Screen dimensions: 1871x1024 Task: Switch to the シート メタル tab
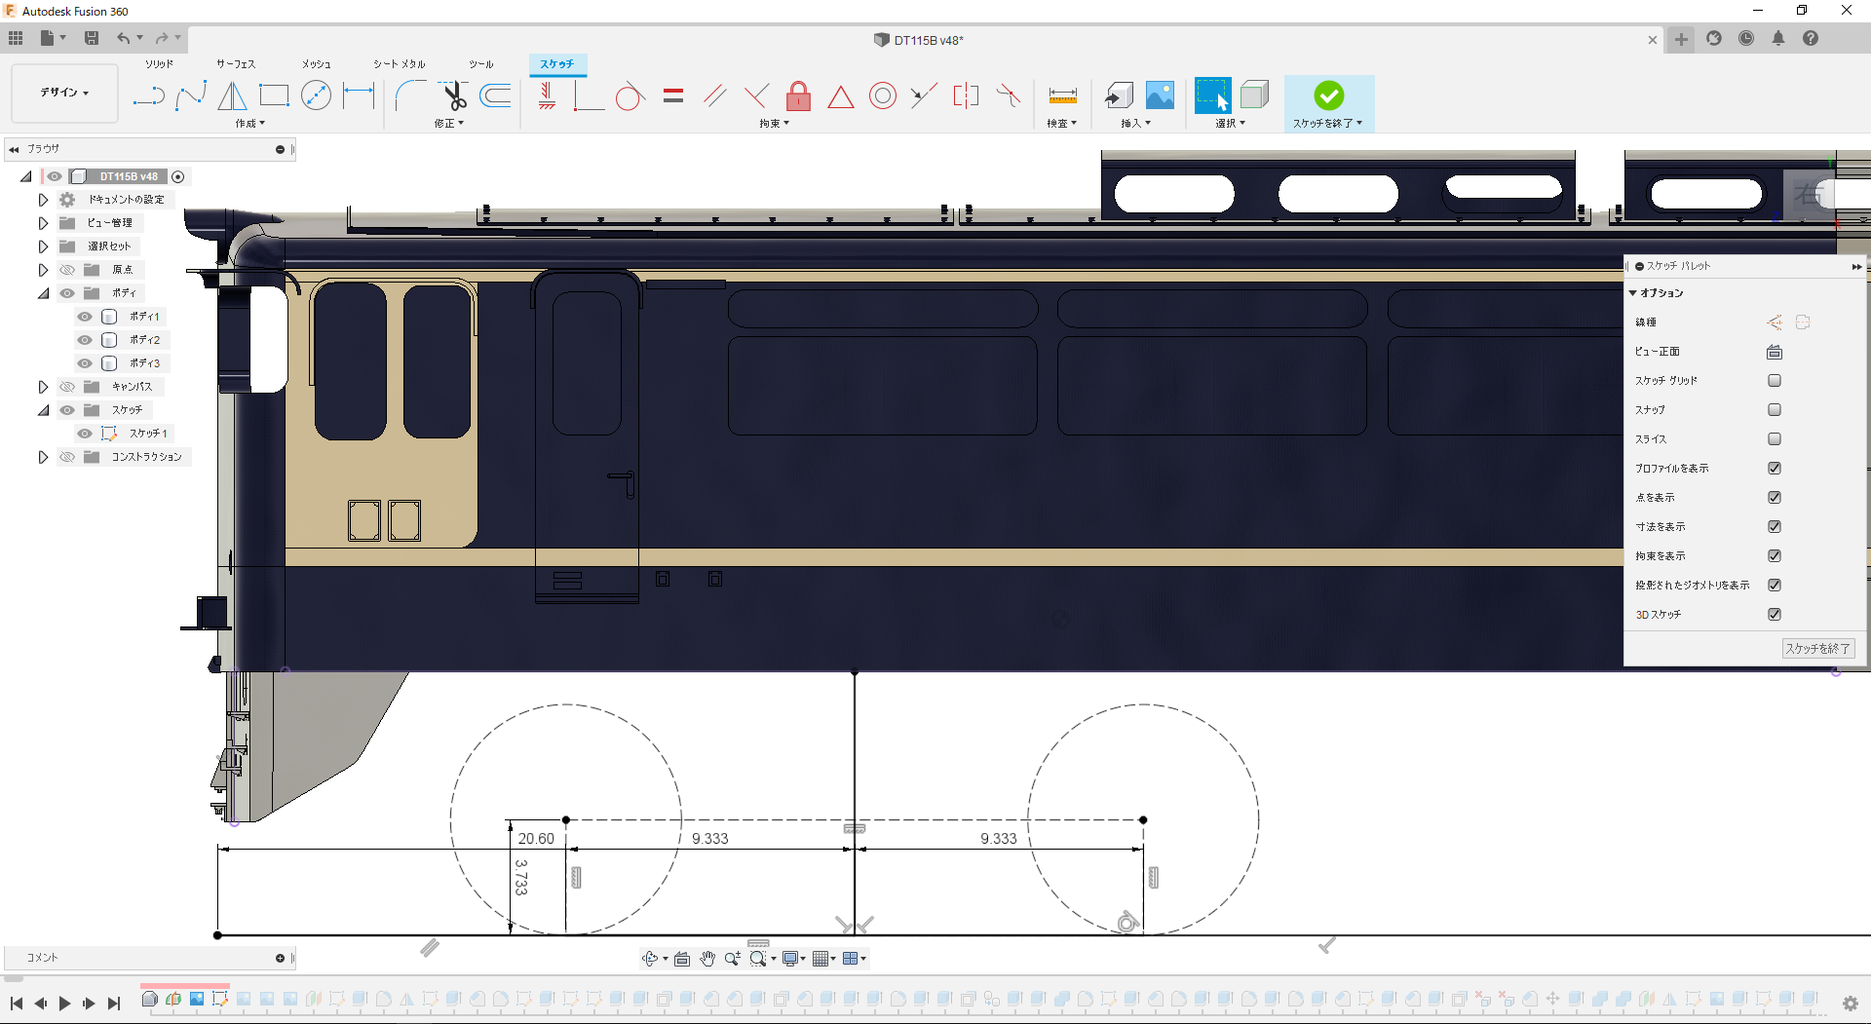point(399,64)
